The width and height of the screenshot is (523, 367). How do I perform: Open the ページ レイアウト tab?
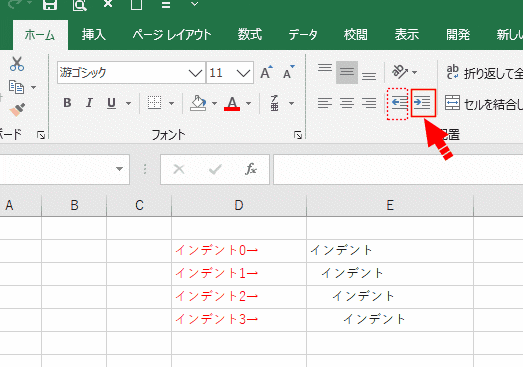tap(172, 35)
